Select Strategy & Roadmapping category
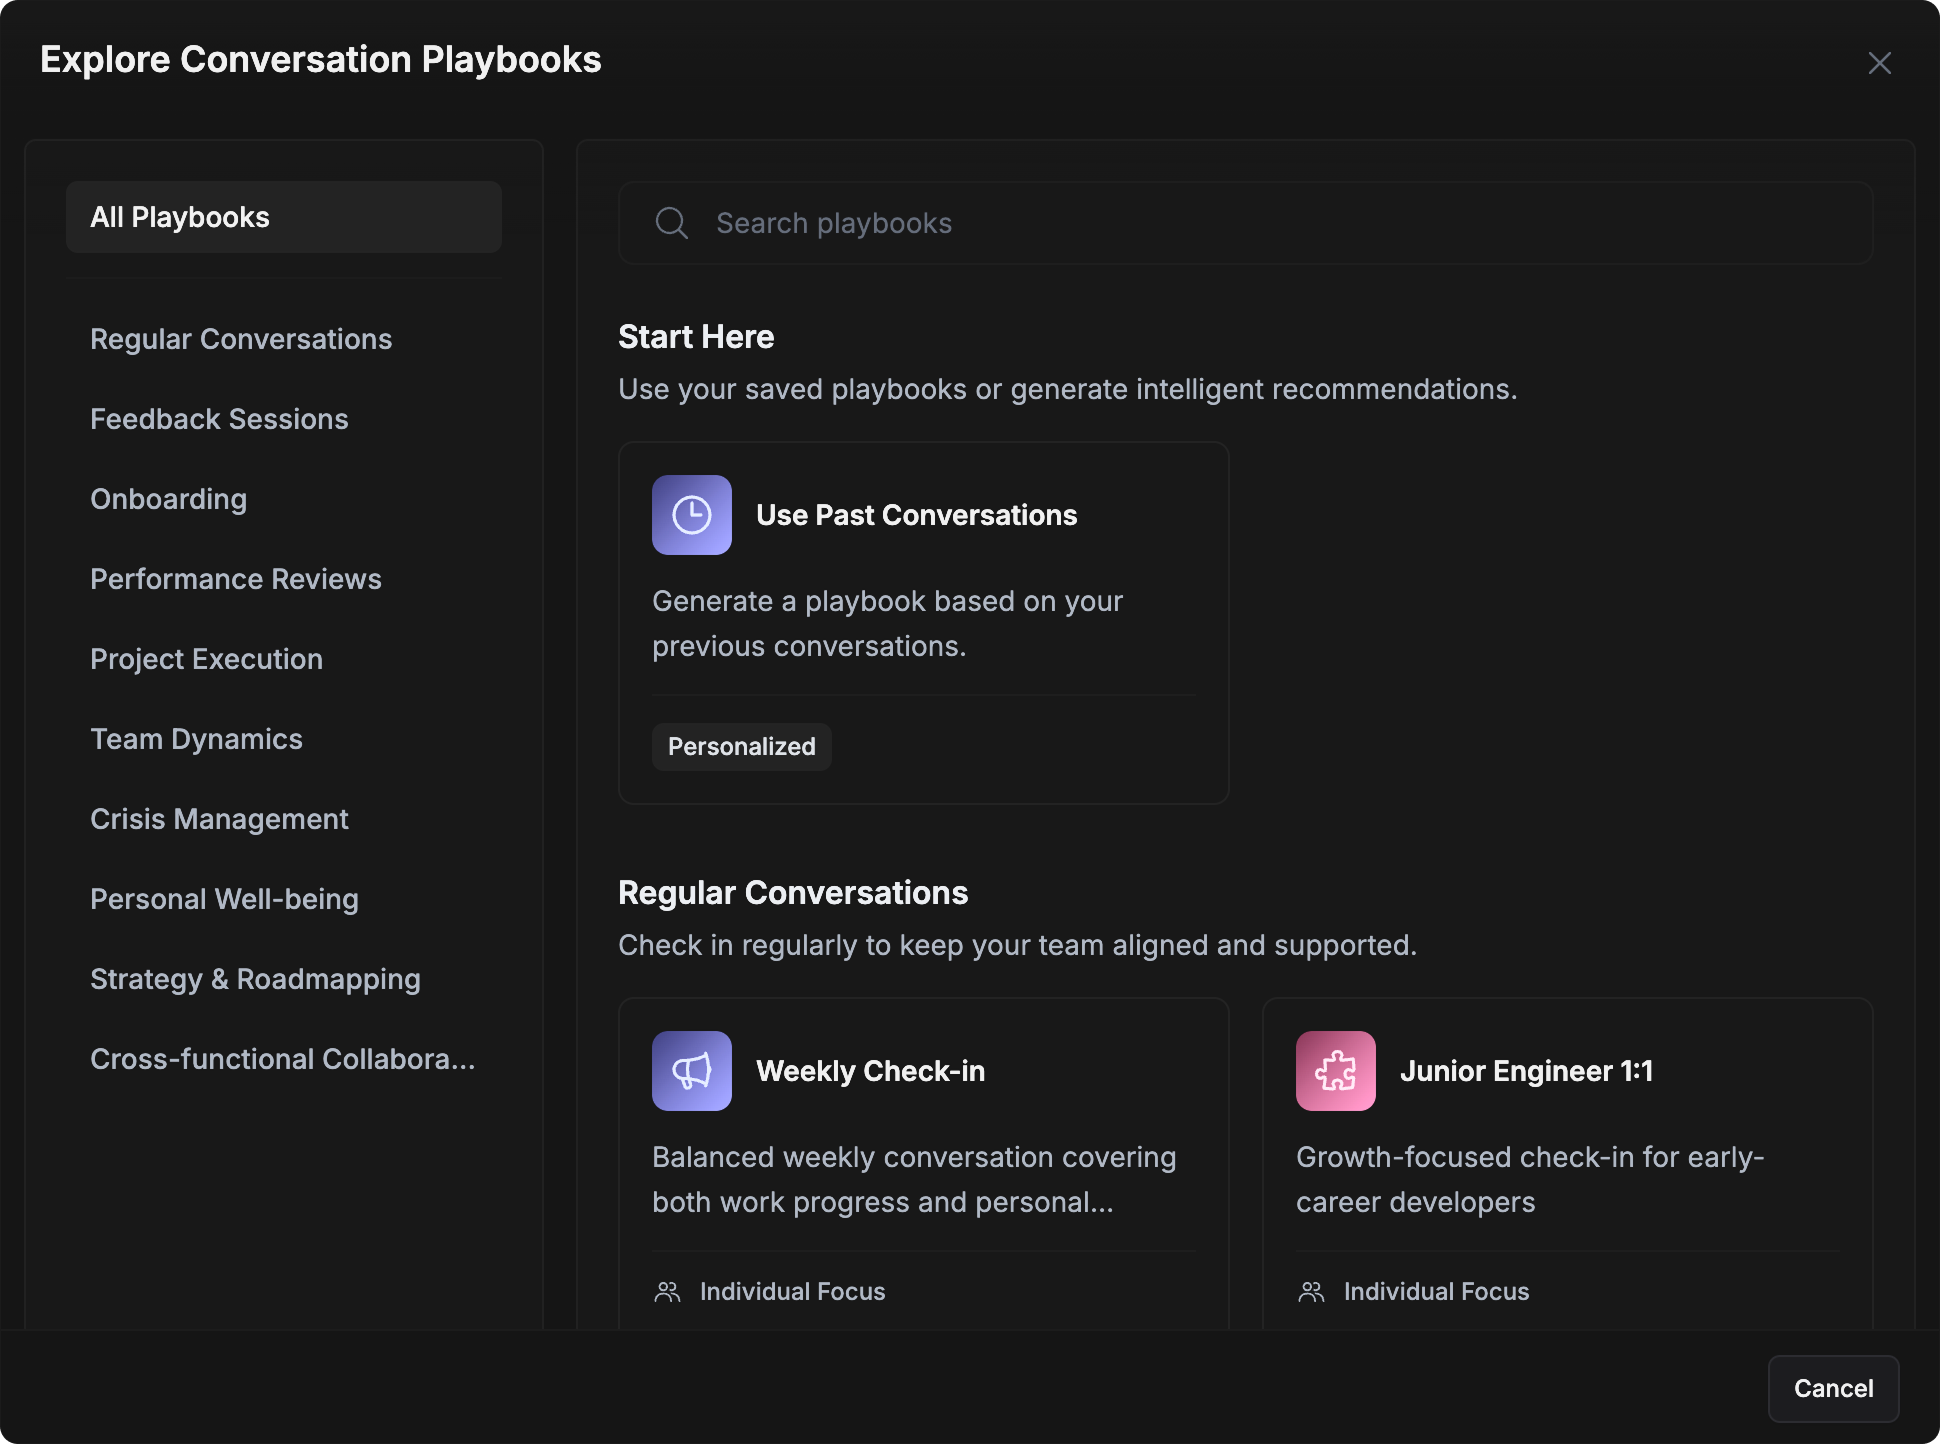 click(255, 979)
